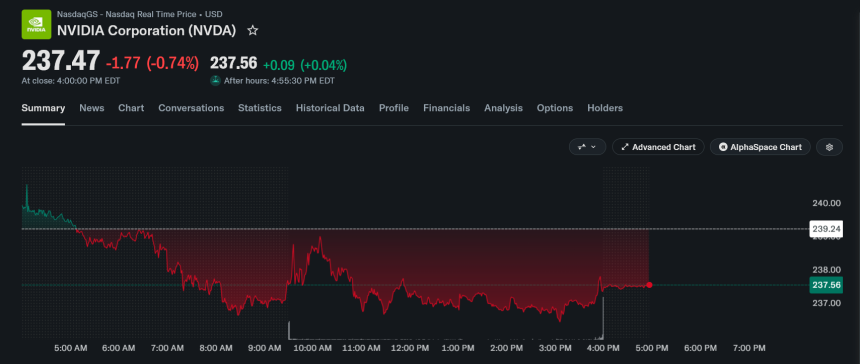This screenshot has height=364, width=860.
Task: Click the 10:00 AM axis label
Action: pyautogui.click(x=313, y=348)
